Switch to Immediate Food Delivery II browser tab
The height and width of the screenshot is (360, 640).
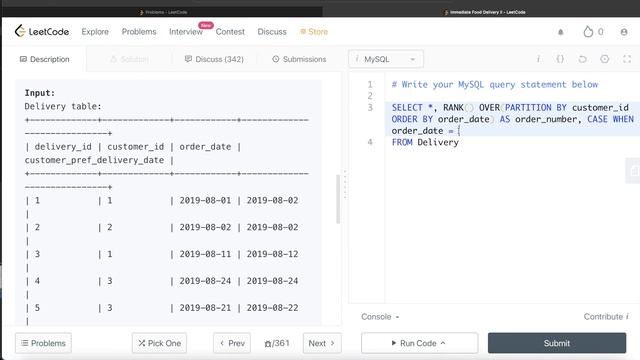(x=484, y=12)
